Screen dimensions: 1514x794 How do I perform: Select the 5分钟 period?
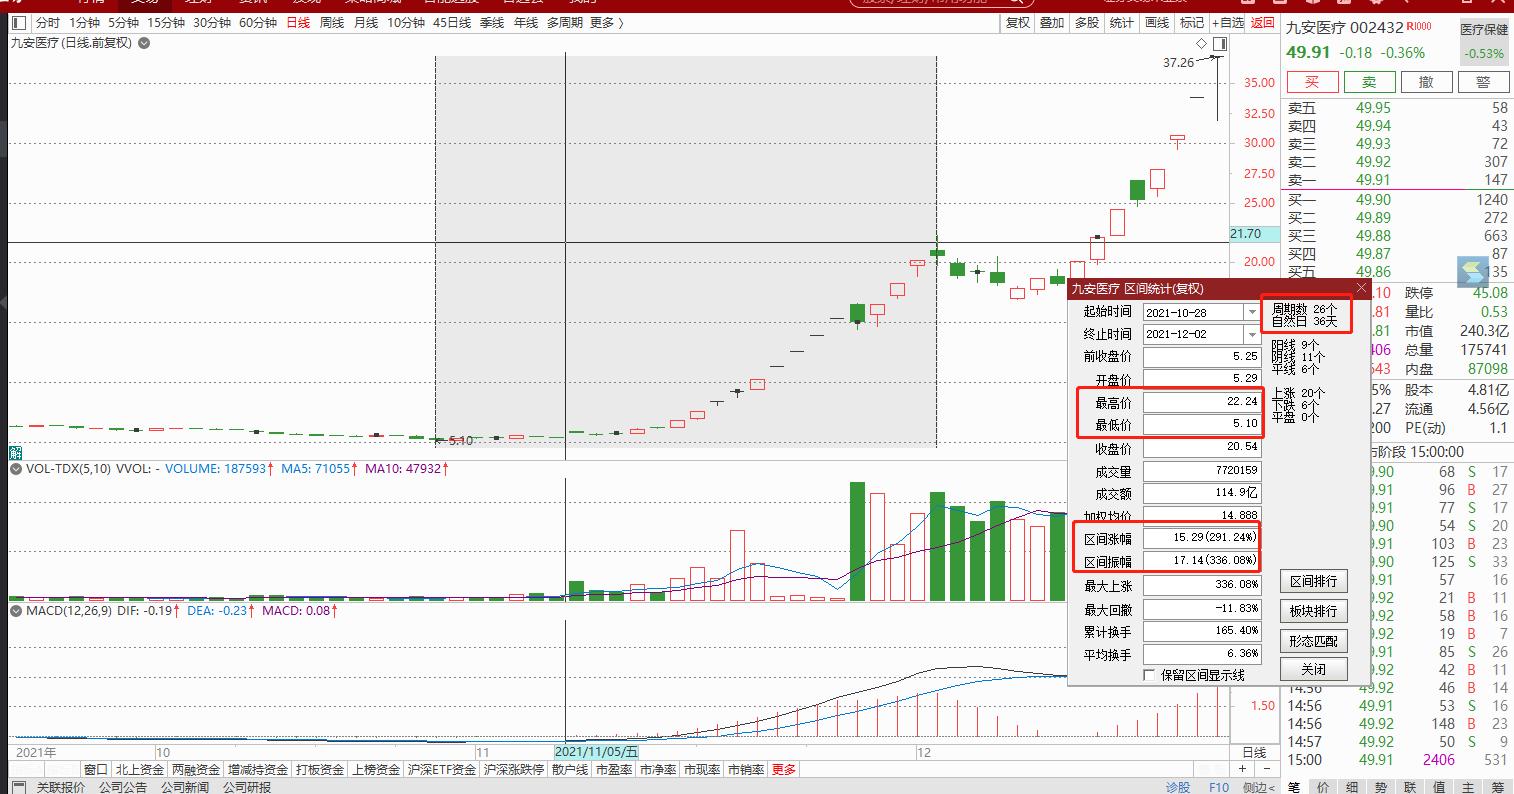pos(123,23)
